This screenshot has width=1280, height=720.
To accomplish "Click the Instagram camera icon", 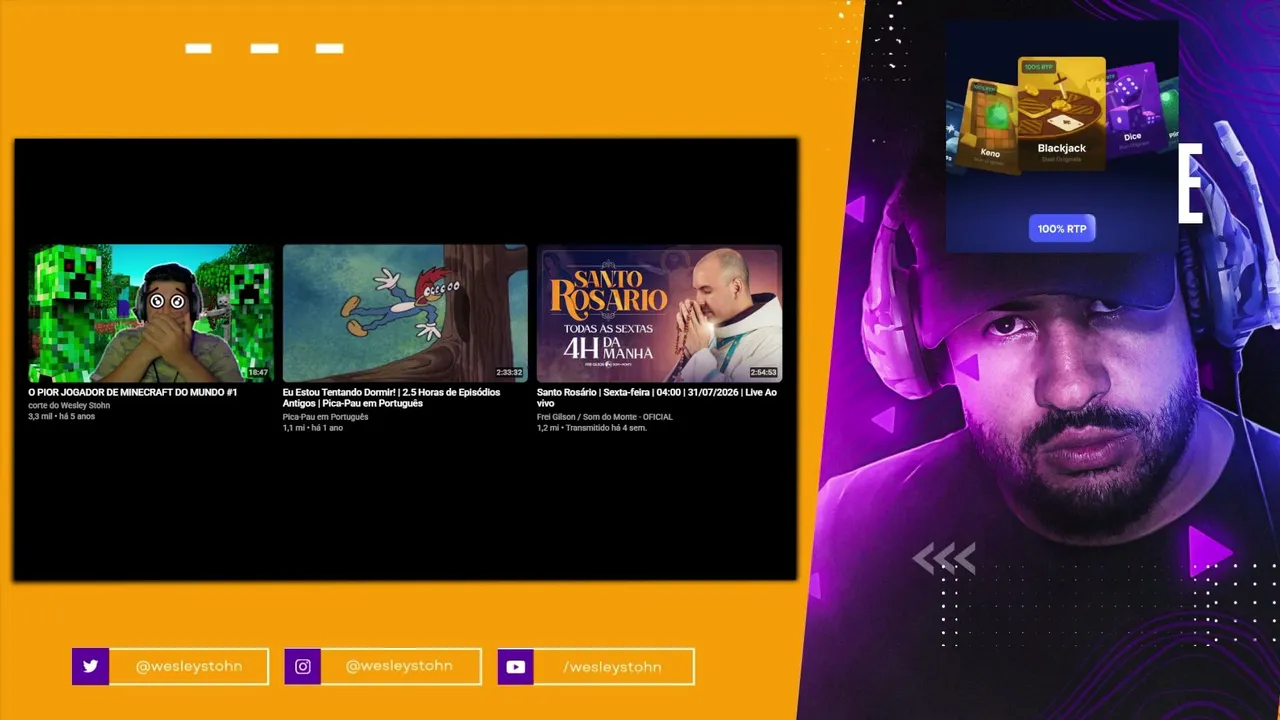I will [x=302, y=666].
